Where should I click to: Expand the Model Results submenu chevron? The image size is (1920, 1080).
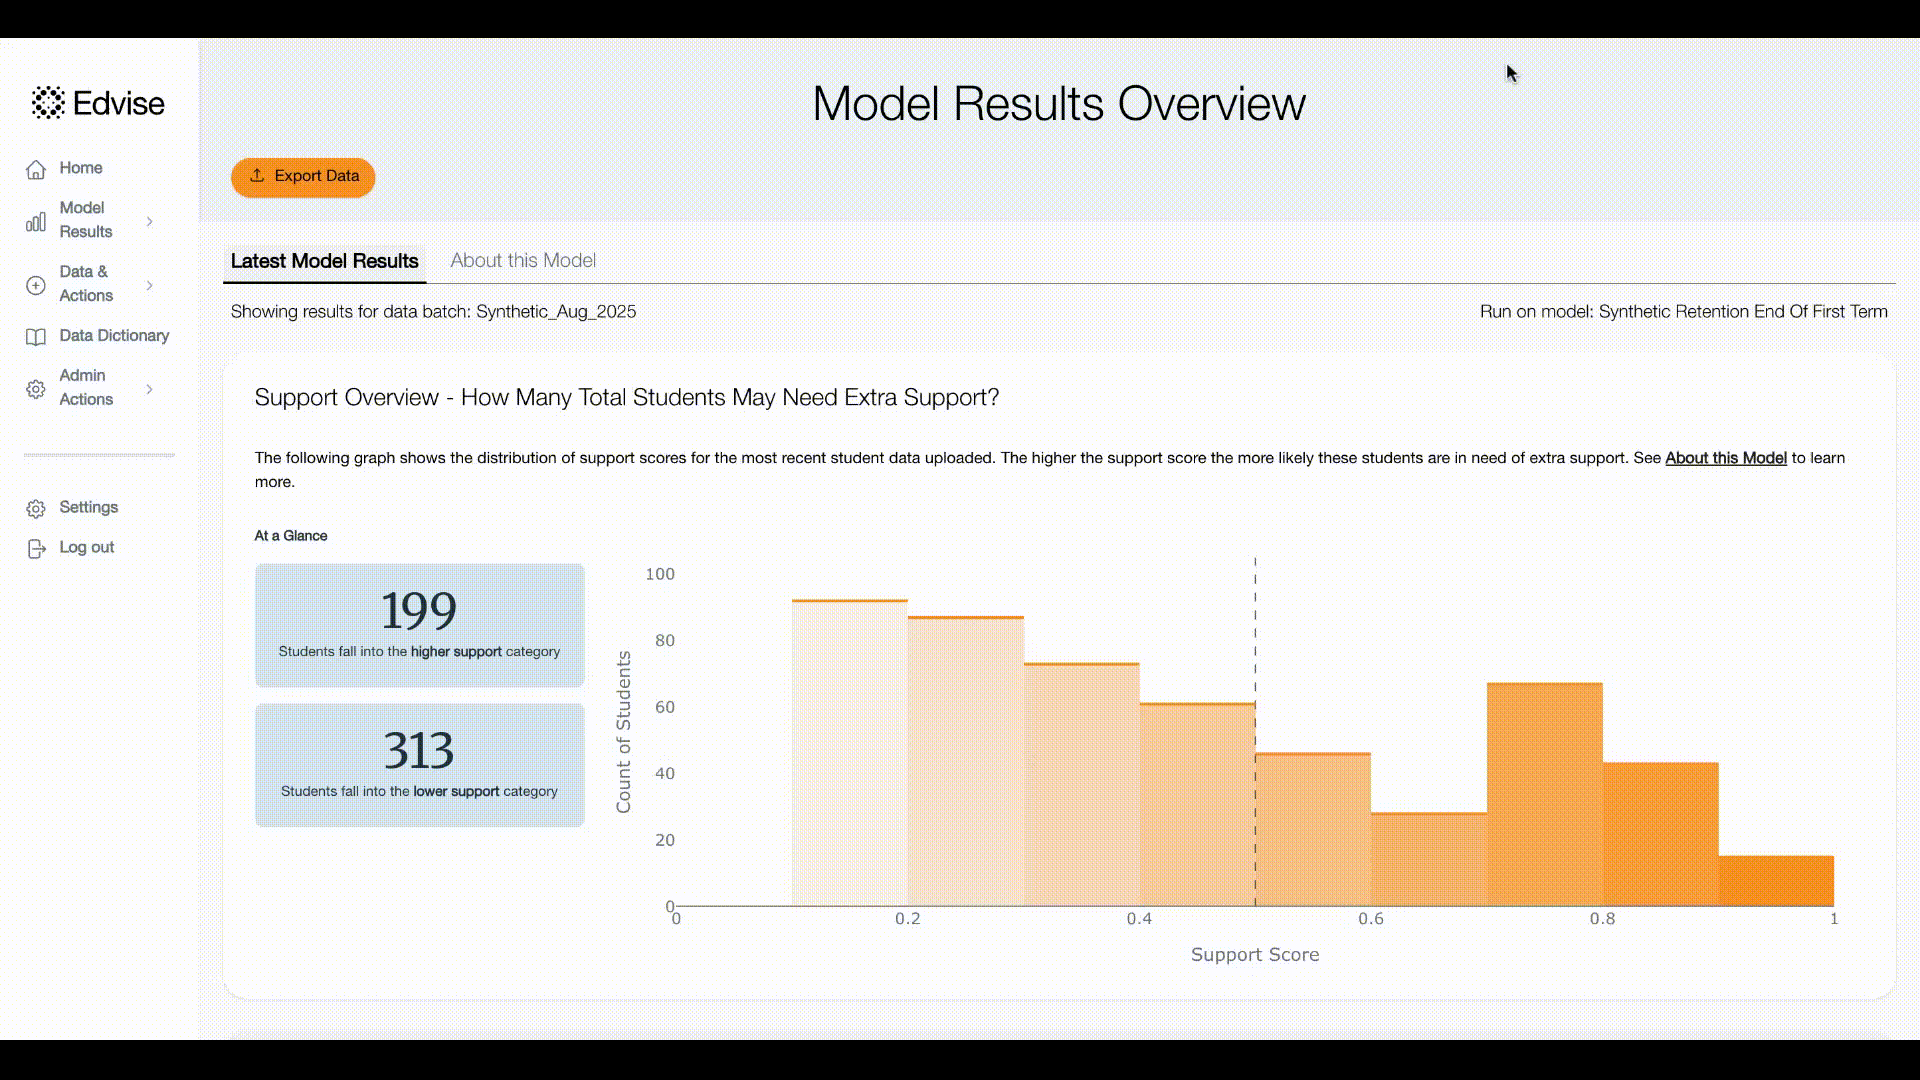pos(150,221)
